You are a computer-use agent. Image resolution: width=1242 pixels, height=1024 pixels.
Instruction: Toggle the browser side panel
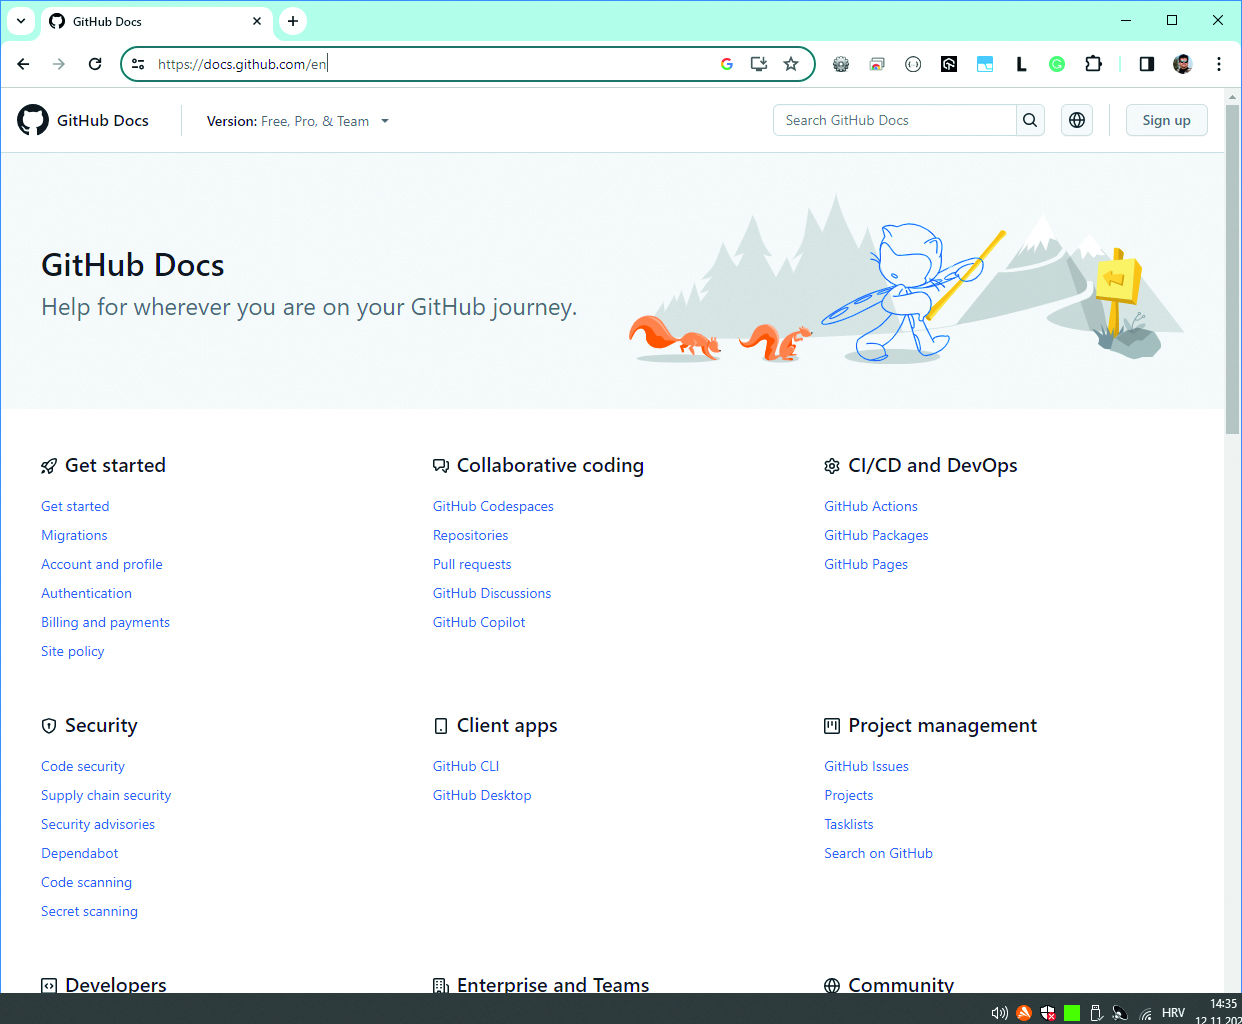tap(1147, 64)
